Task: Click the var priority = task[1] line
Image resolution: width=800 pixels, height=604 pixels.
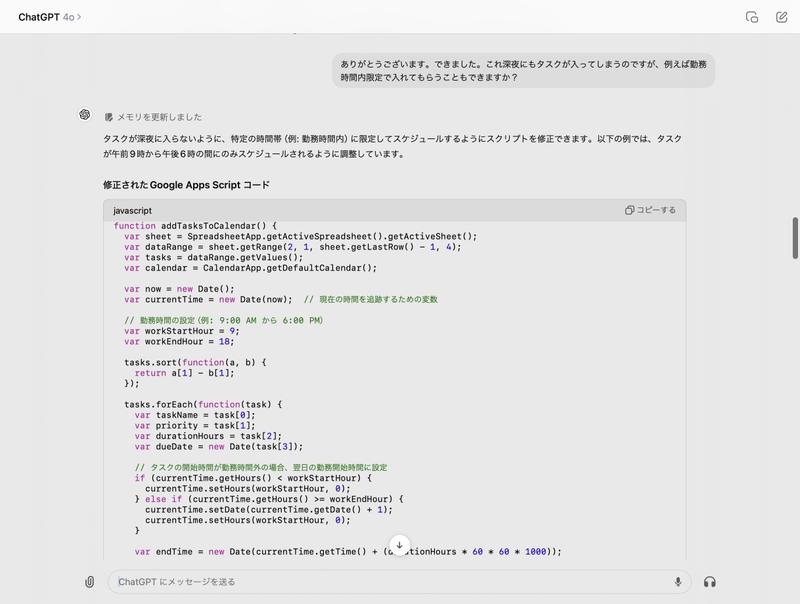Action: point(195,425)
